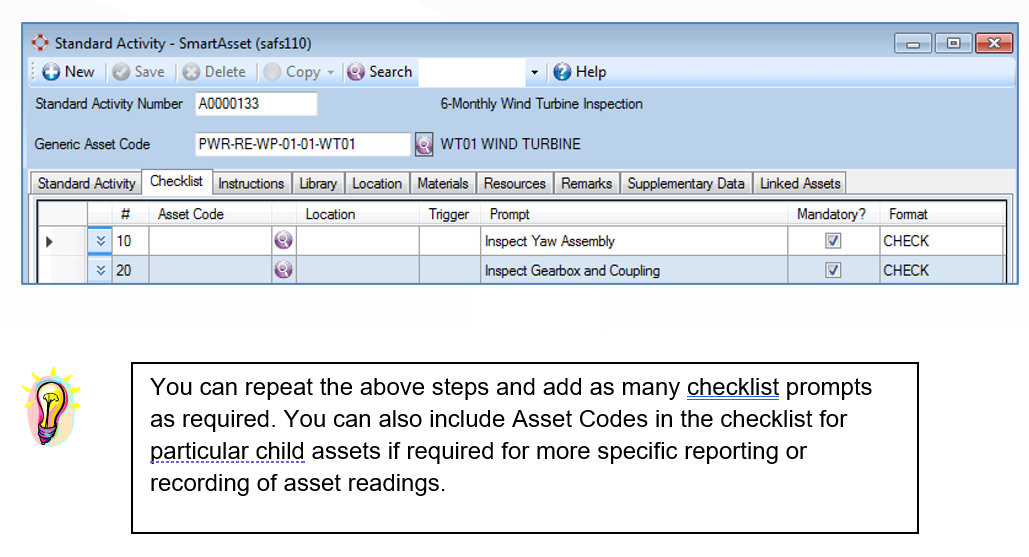Click the Location column header in grid
This screenshot has width=1029, height=557.
click(x=358, y=214)
